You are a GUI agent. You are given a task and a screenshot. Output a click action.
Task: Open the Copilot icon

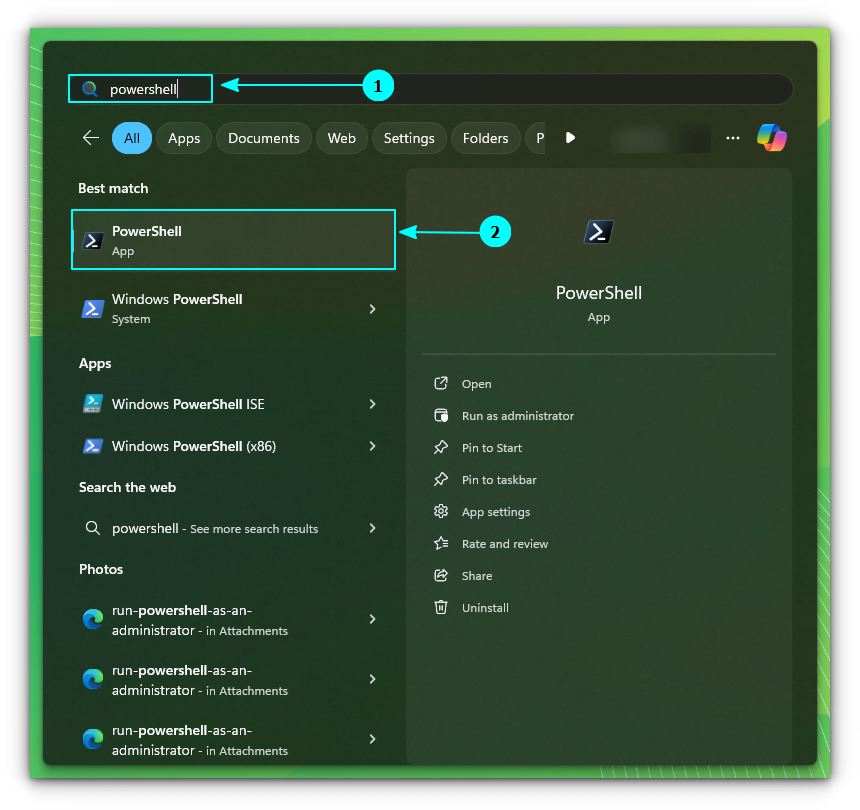coord(772,138)
